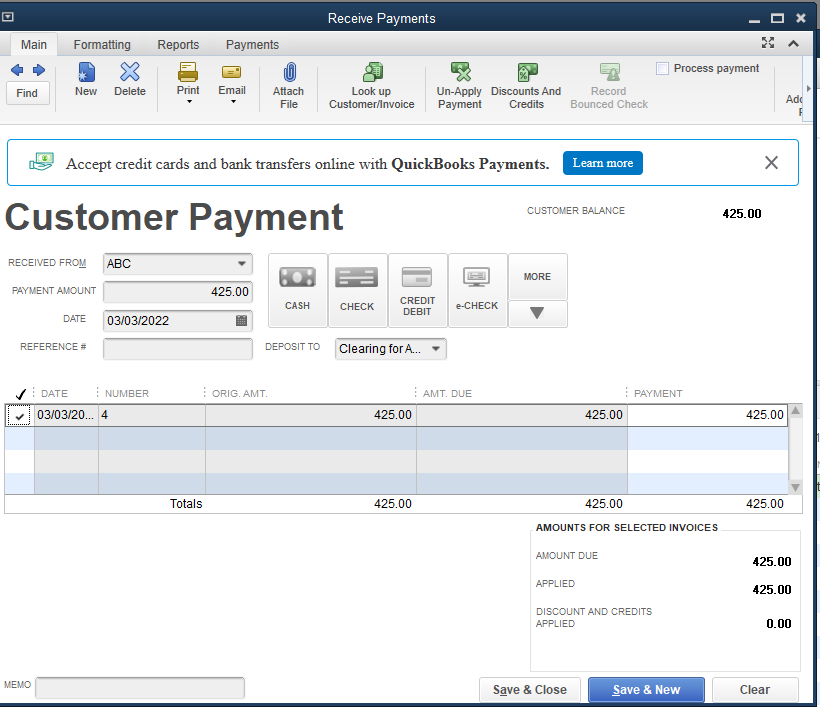The image size is (820, 707).
Task: Click the PAYMENT column header
Action: point(658,394)
